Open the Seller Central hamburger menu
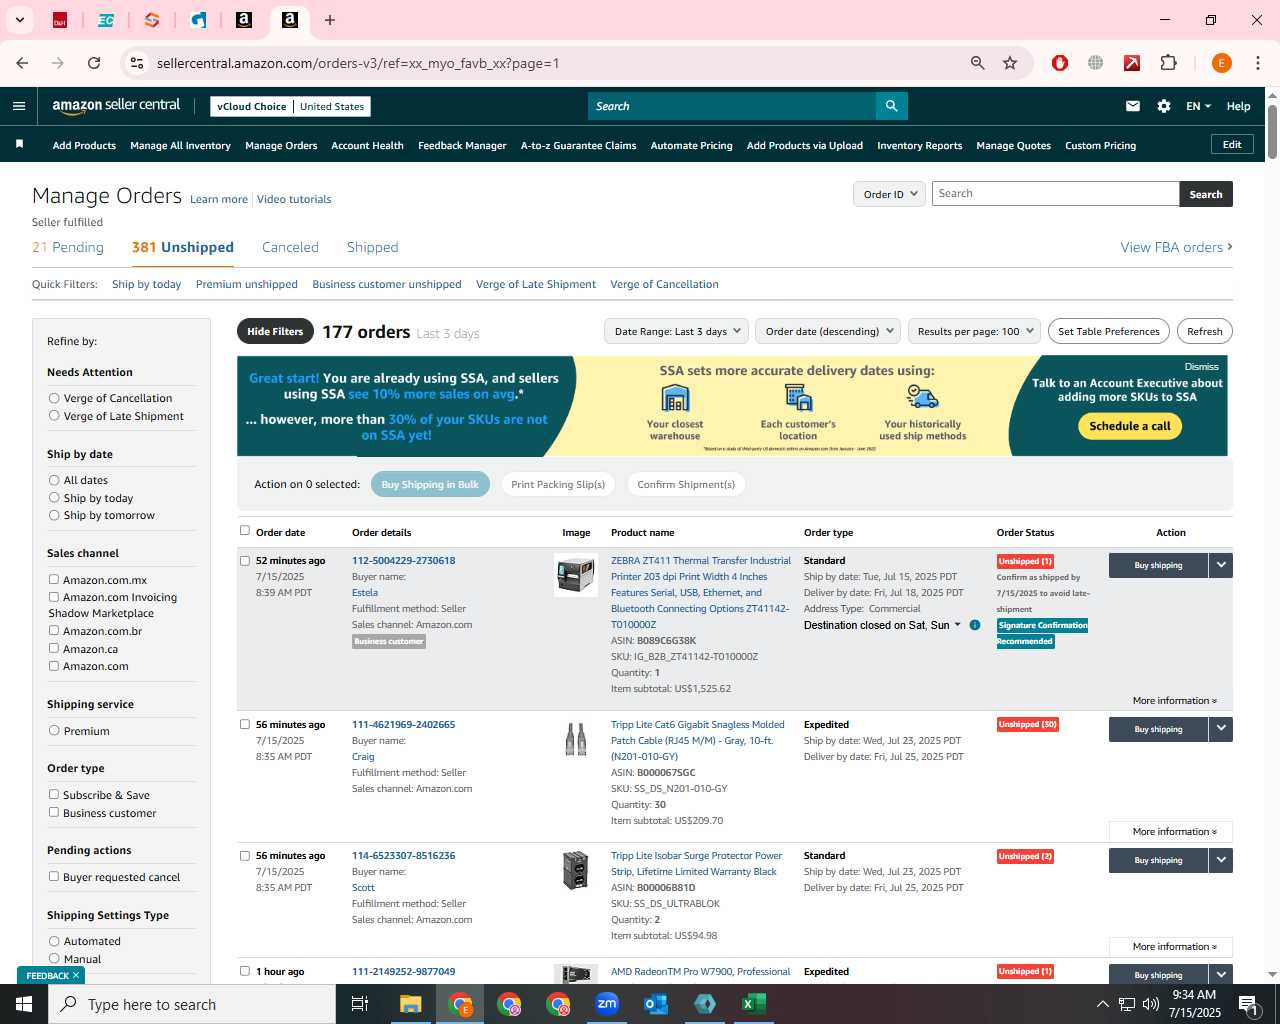This screenshot has height=1024, width=1280. tap(19, 106)
